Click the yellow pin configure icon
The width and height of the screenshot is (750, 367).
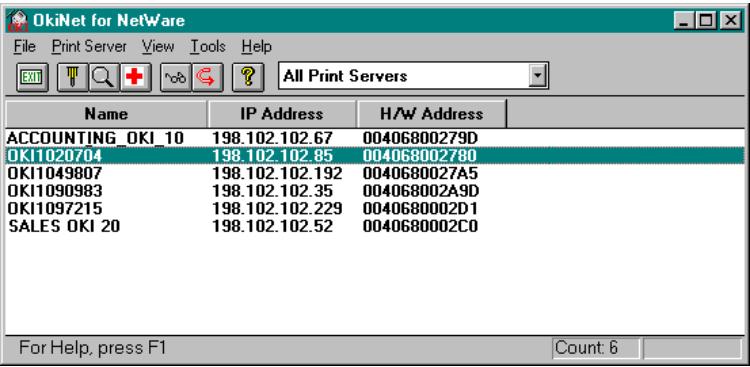click(72, 77)
